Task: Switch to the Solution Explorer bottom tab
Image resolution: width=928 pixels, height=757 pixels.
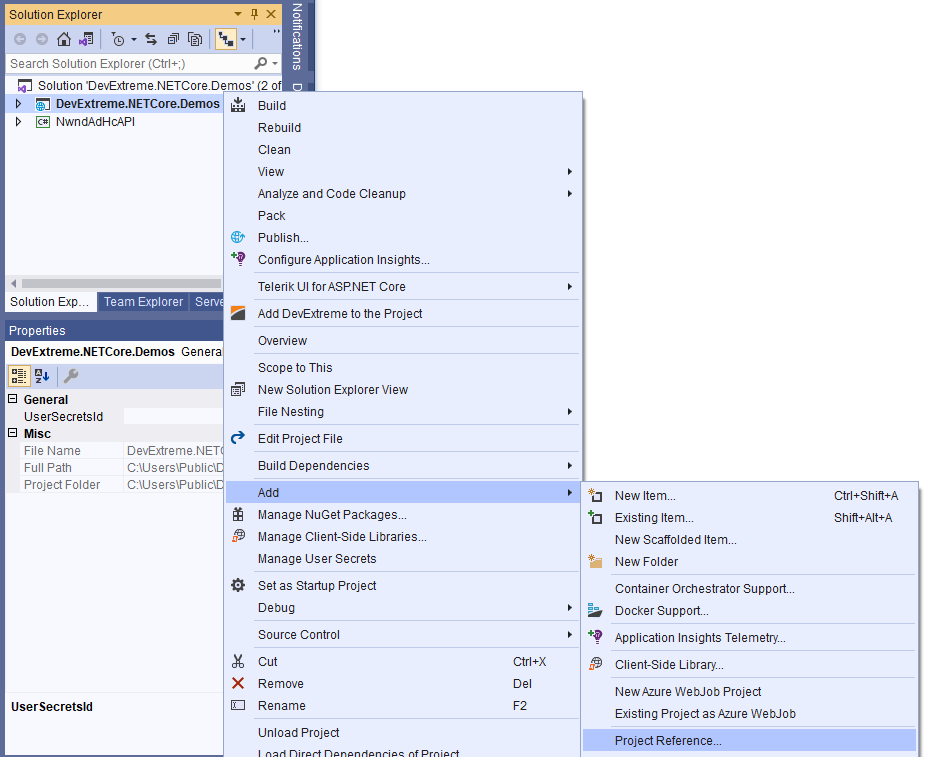Action: (x=50, y=302)
